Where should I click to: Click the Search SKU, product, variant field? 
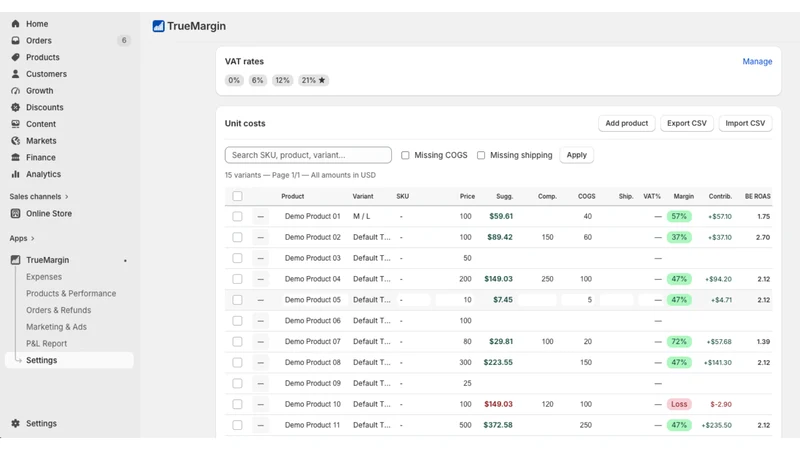tap(308, 155)
